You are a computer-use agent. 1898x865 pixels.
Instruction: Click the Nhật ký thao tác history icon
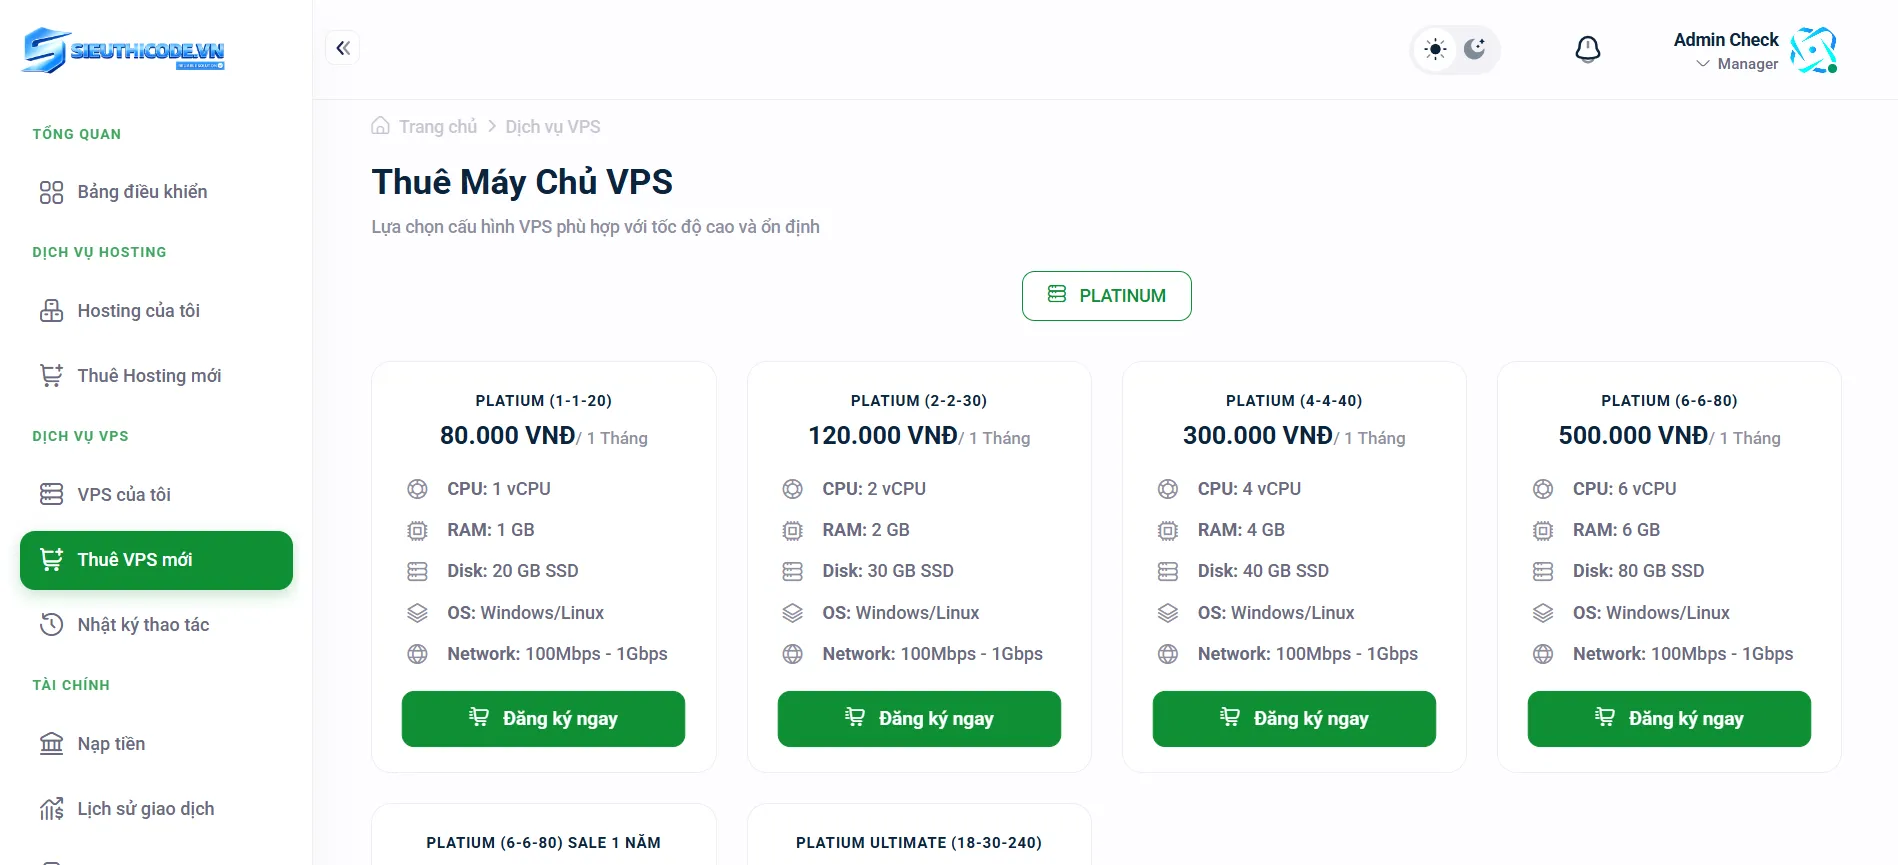51,625
